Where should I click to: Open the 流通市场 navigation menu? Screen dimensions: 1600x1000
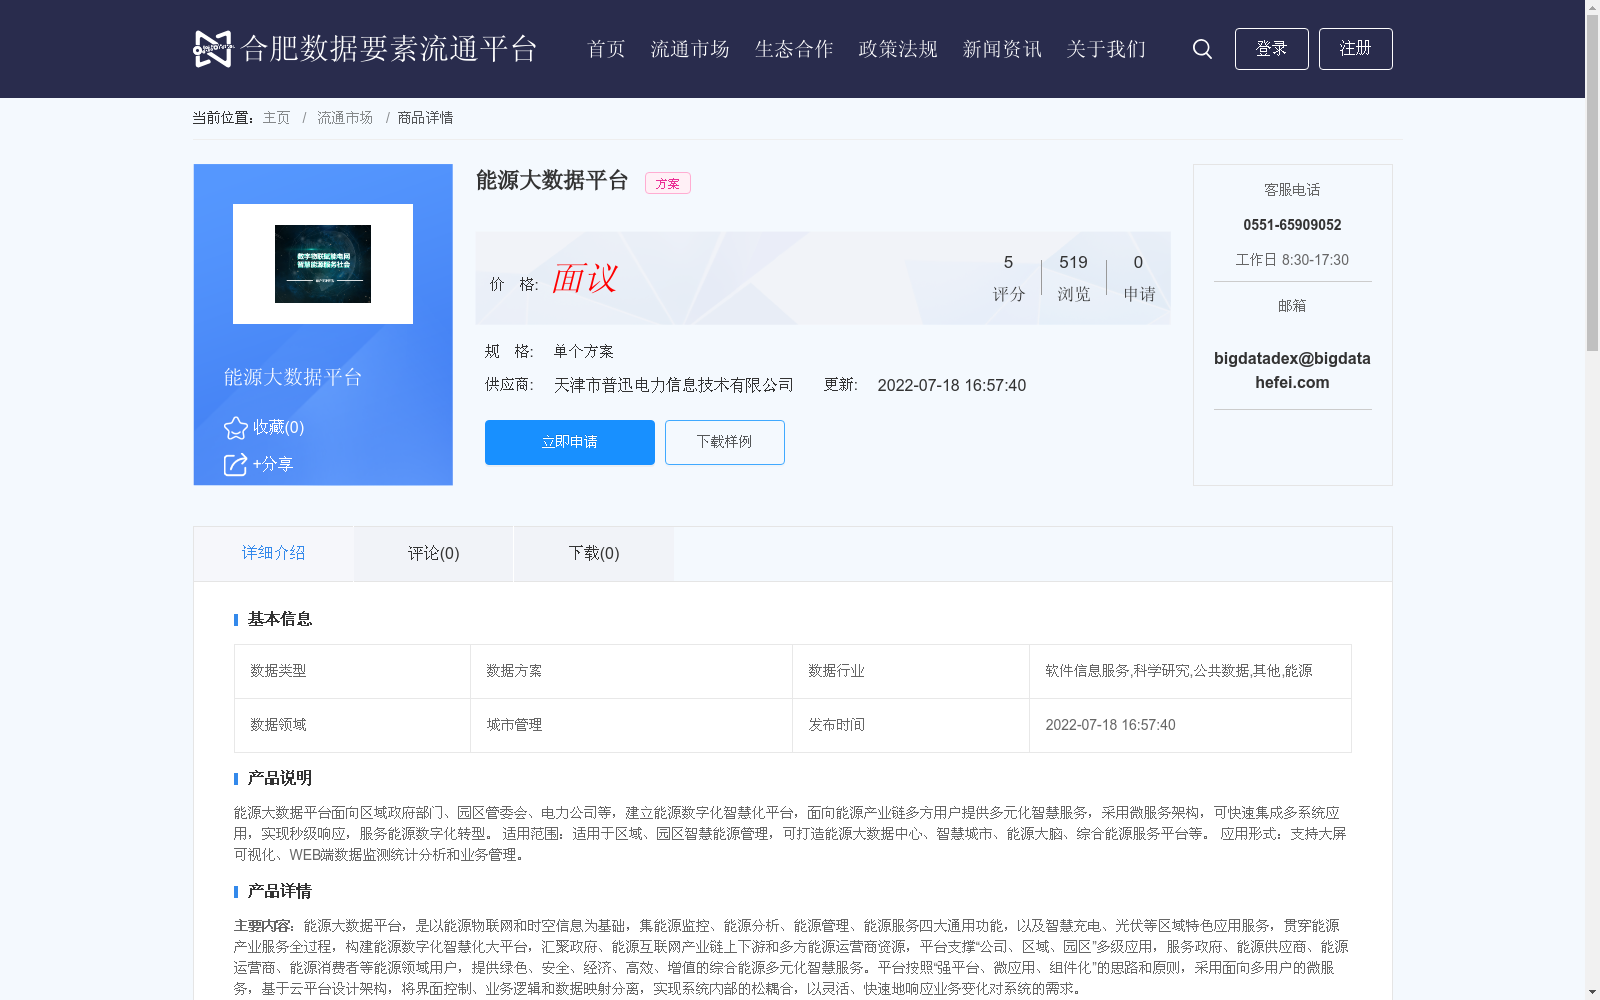coord(690,49)
